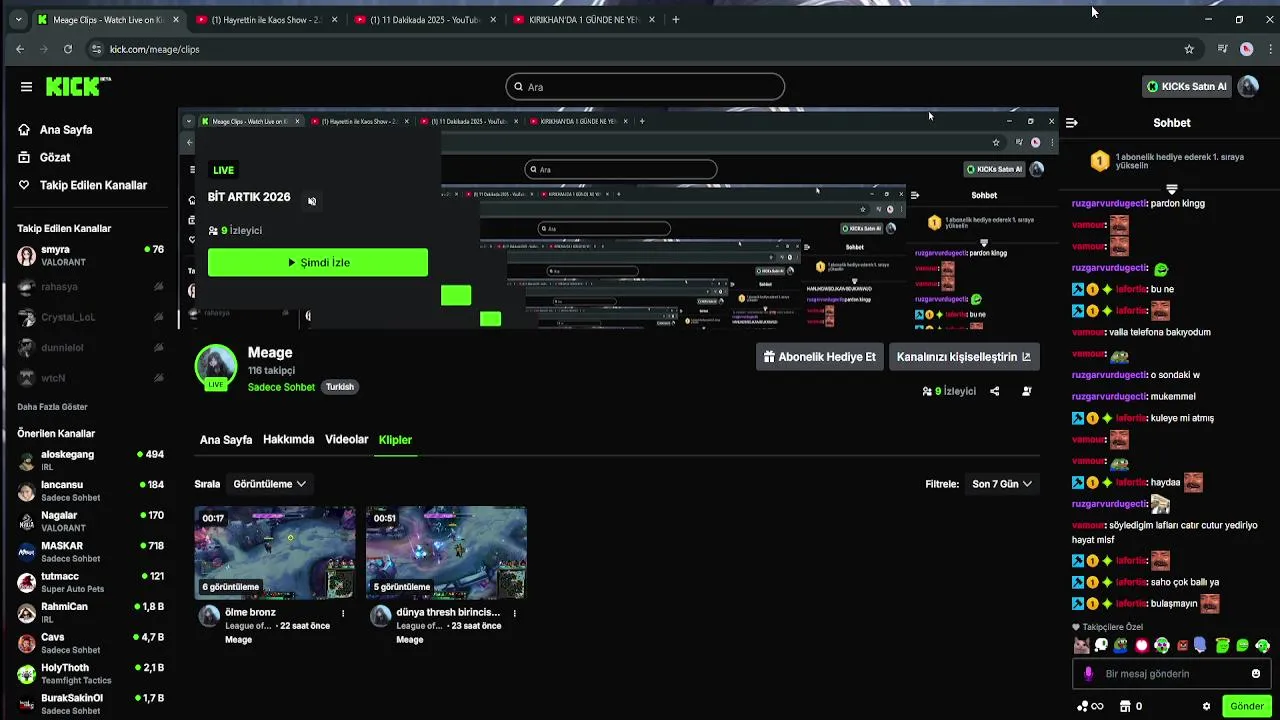Bookmark this page with the star icon
The width and height of the screenshot is (1280, 720).
1189,49
